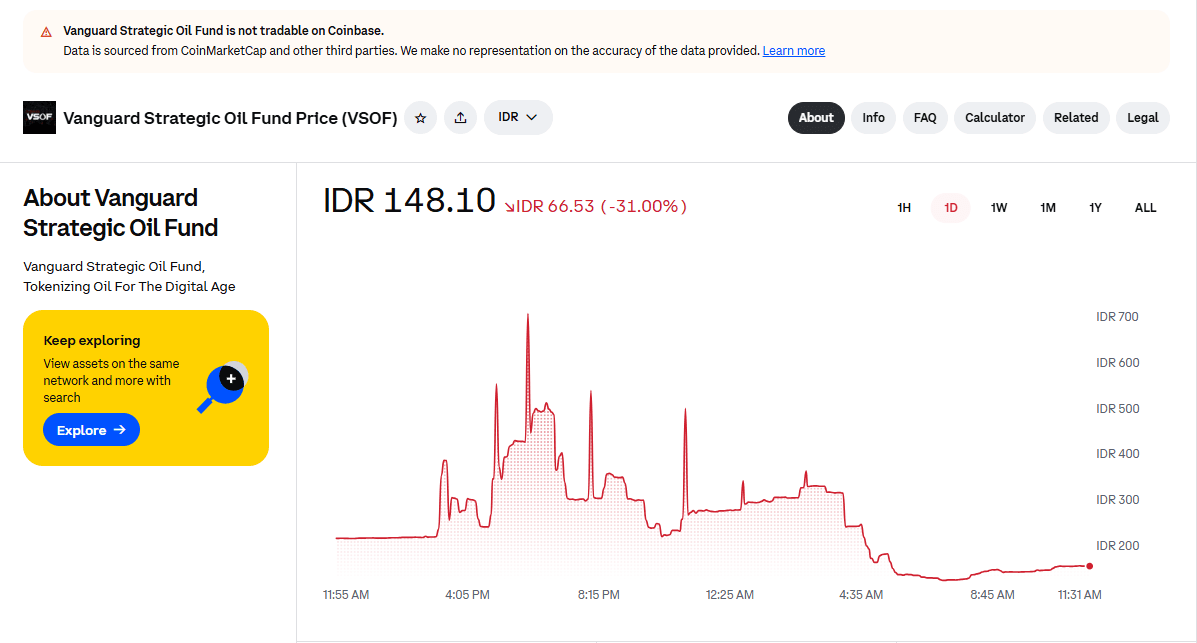Screen dimensions: 1197x643
Task: Open the IDR currency dropdown
Action: 518,118
